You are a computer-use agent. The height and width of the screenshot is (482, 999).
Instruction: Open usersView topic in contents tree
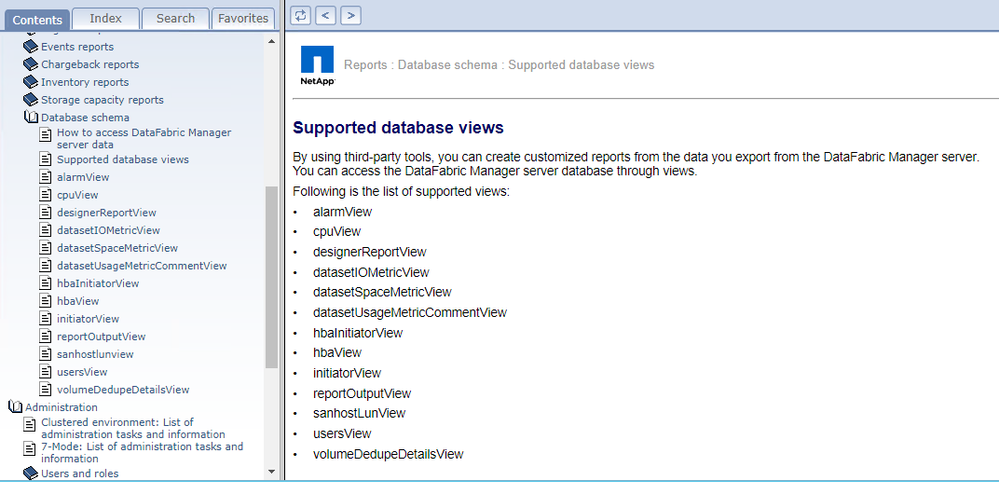coord(82,372)
